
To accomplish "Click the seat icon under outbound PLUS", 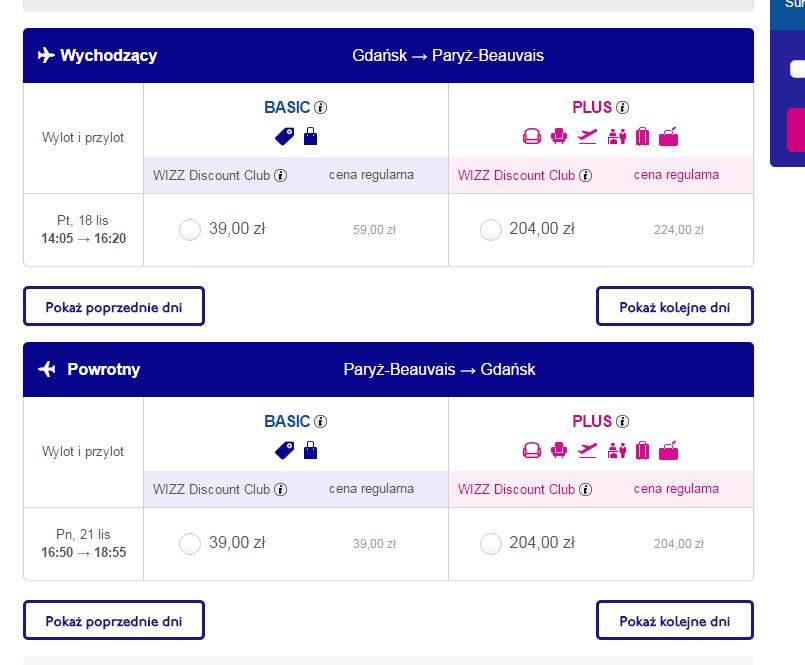I will 559,137.
